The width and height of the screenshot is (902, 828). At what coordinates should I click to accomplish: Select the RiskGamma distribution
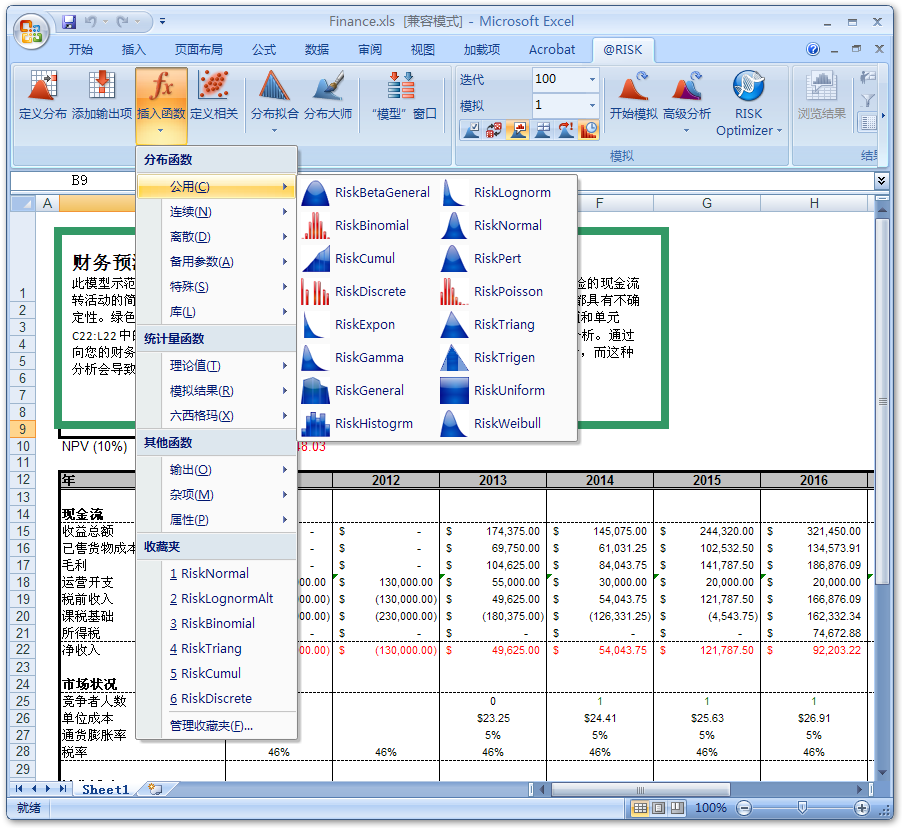(365, 357)
